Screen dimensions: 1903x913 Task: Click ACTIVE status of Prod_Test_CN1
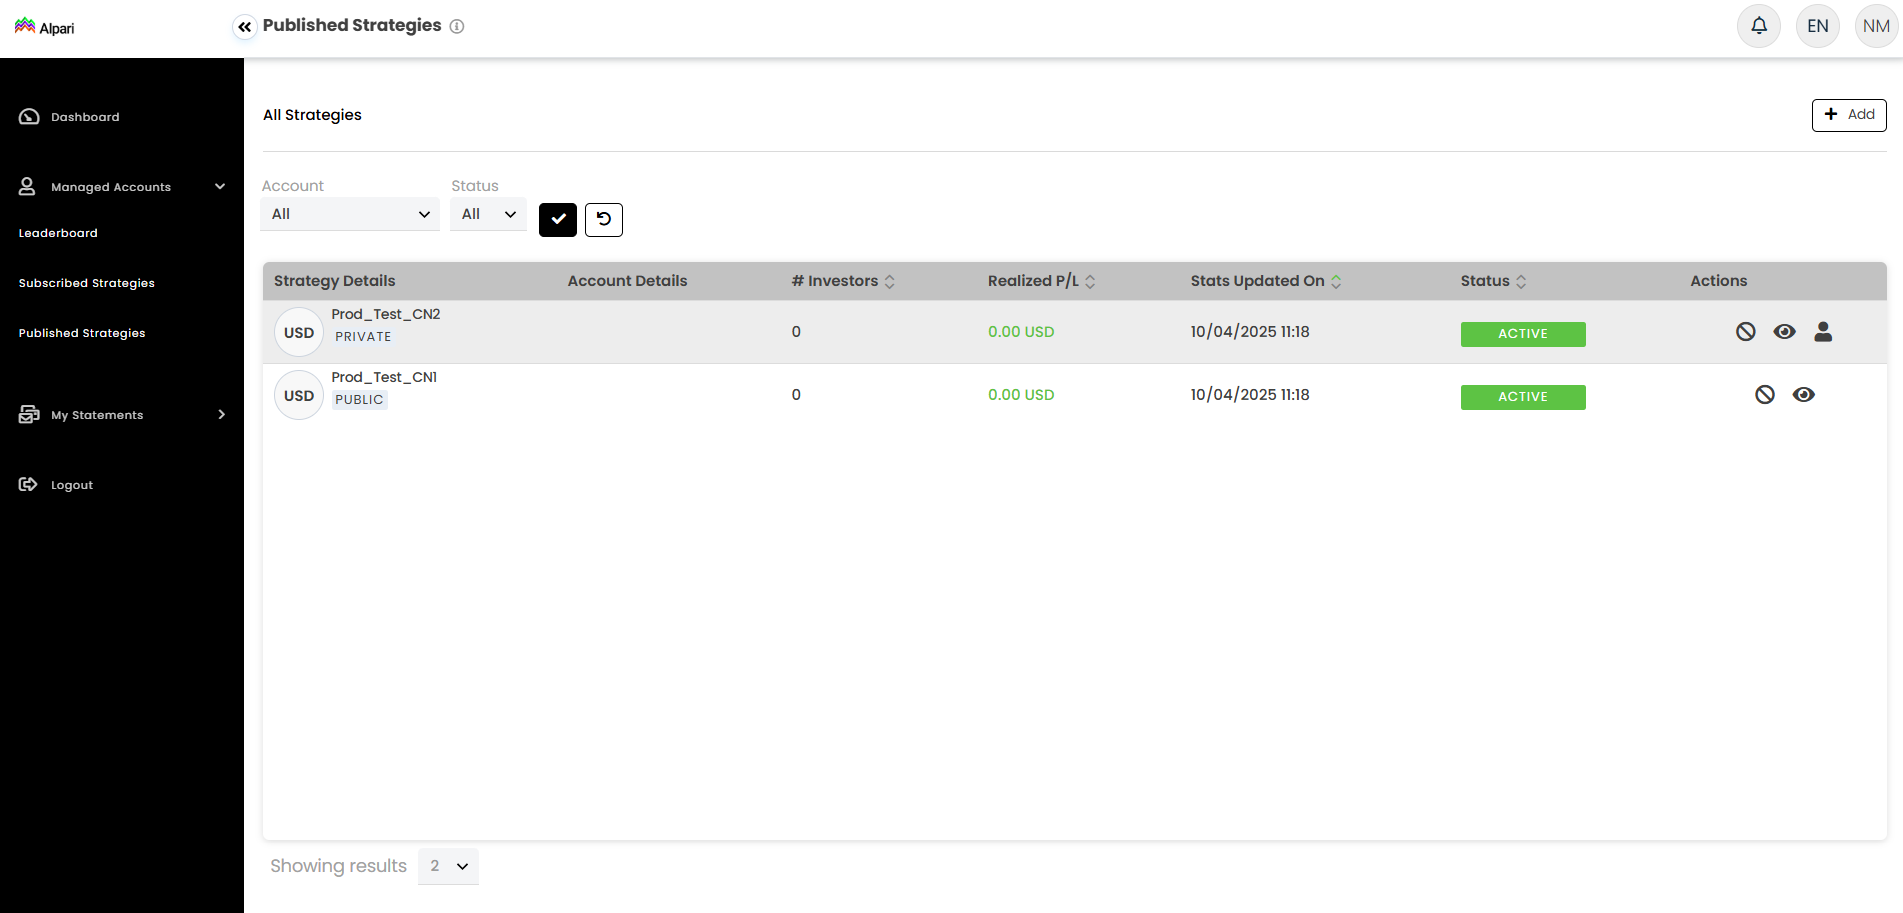pos(1523,397)
